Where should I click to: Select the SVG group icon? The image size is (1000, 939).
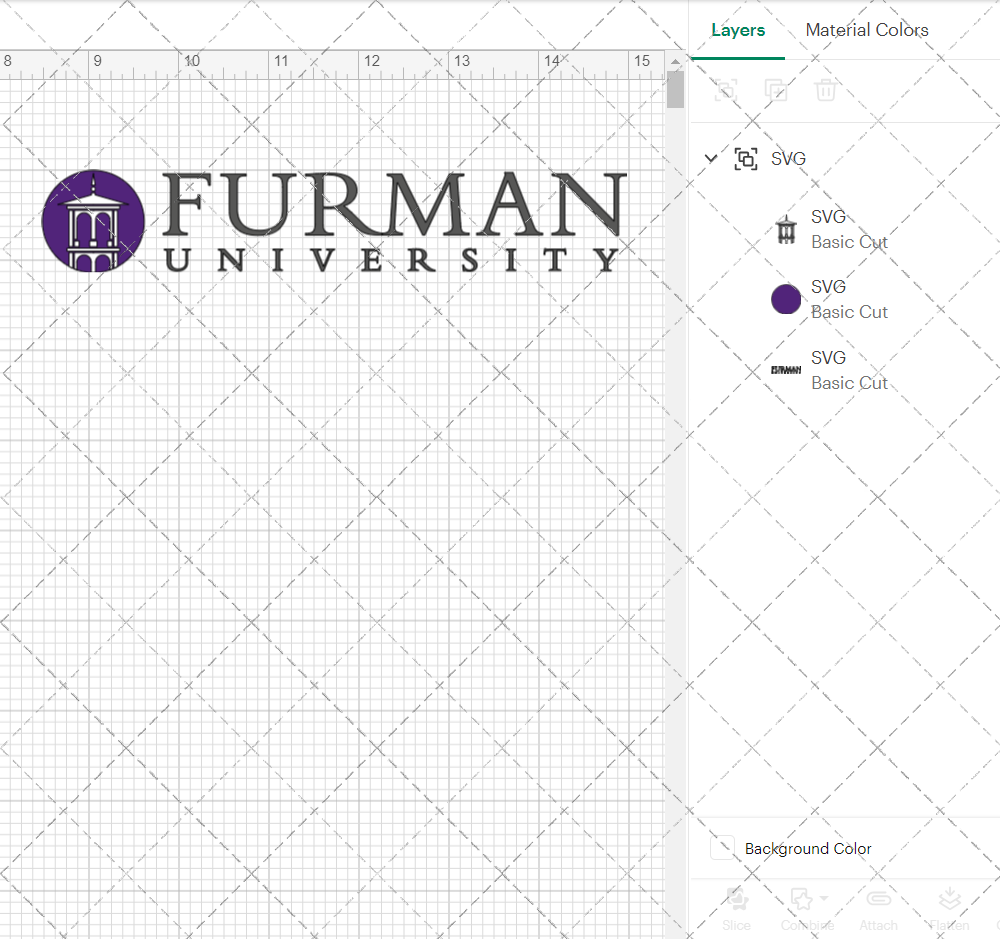[746, 158]
